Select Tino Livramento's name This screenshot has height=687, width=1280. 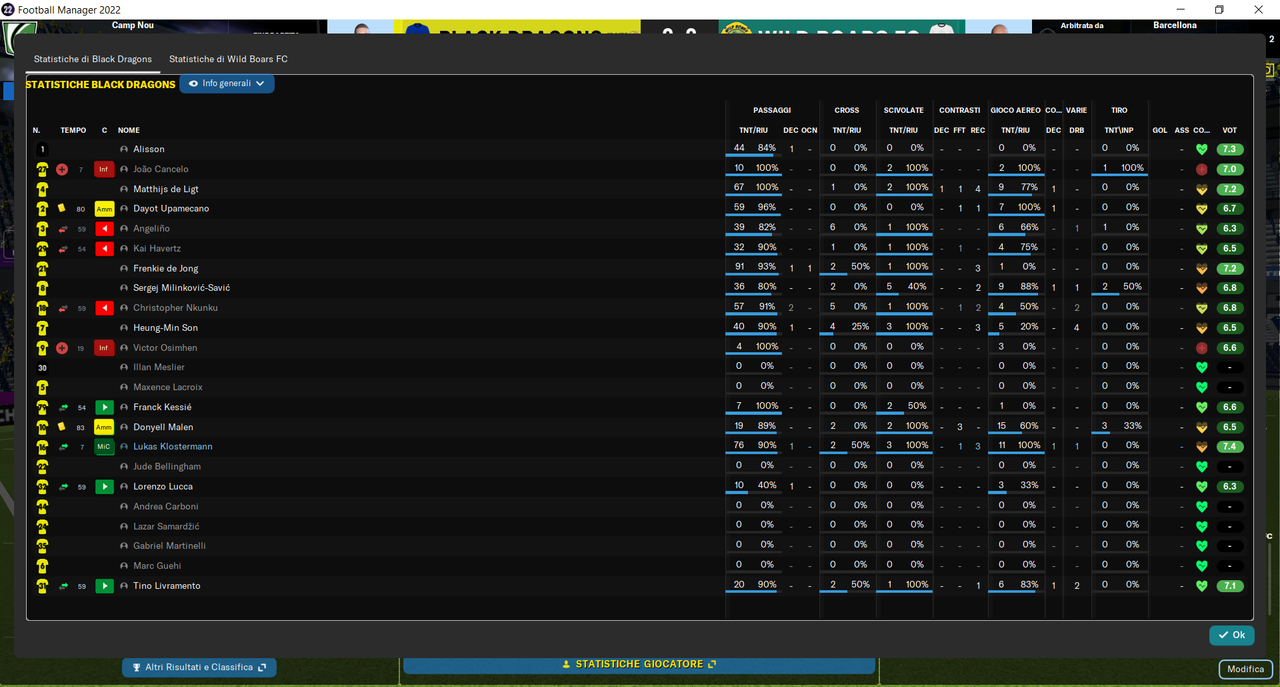point(167,586)
